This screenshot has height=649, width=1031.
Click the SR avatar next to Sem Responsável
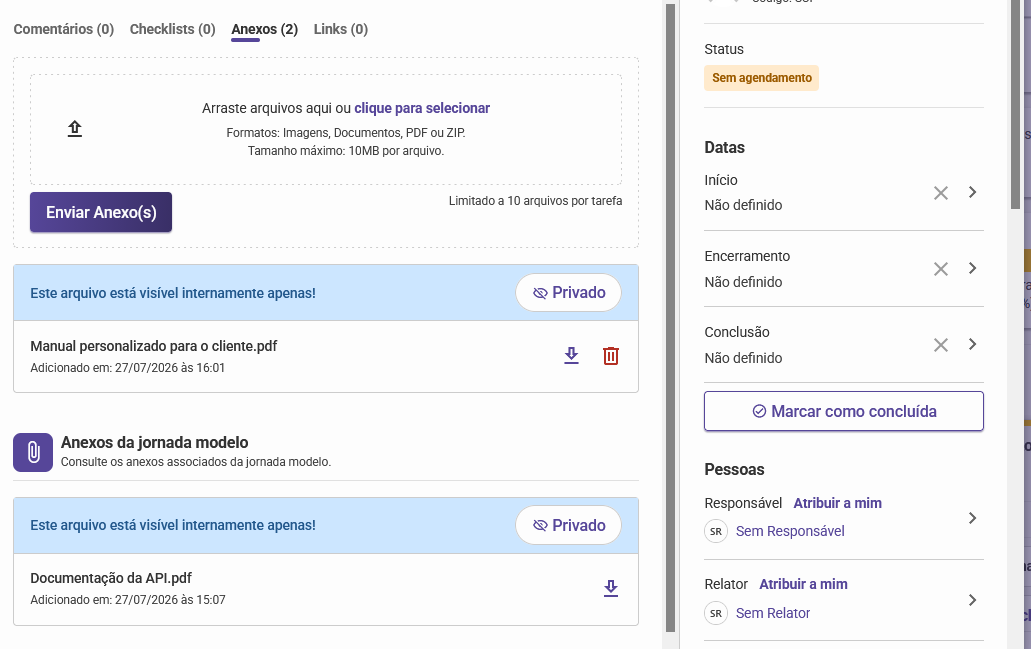click(x=716, y=531)
